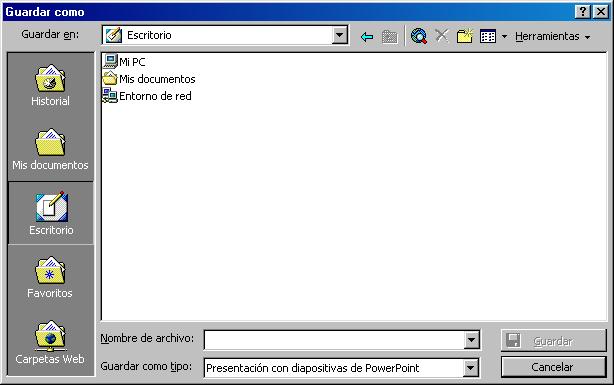This screenshot has height=385, width=614.
Task: Click inside the Nombre de archivo field
Action: point(335,340)
